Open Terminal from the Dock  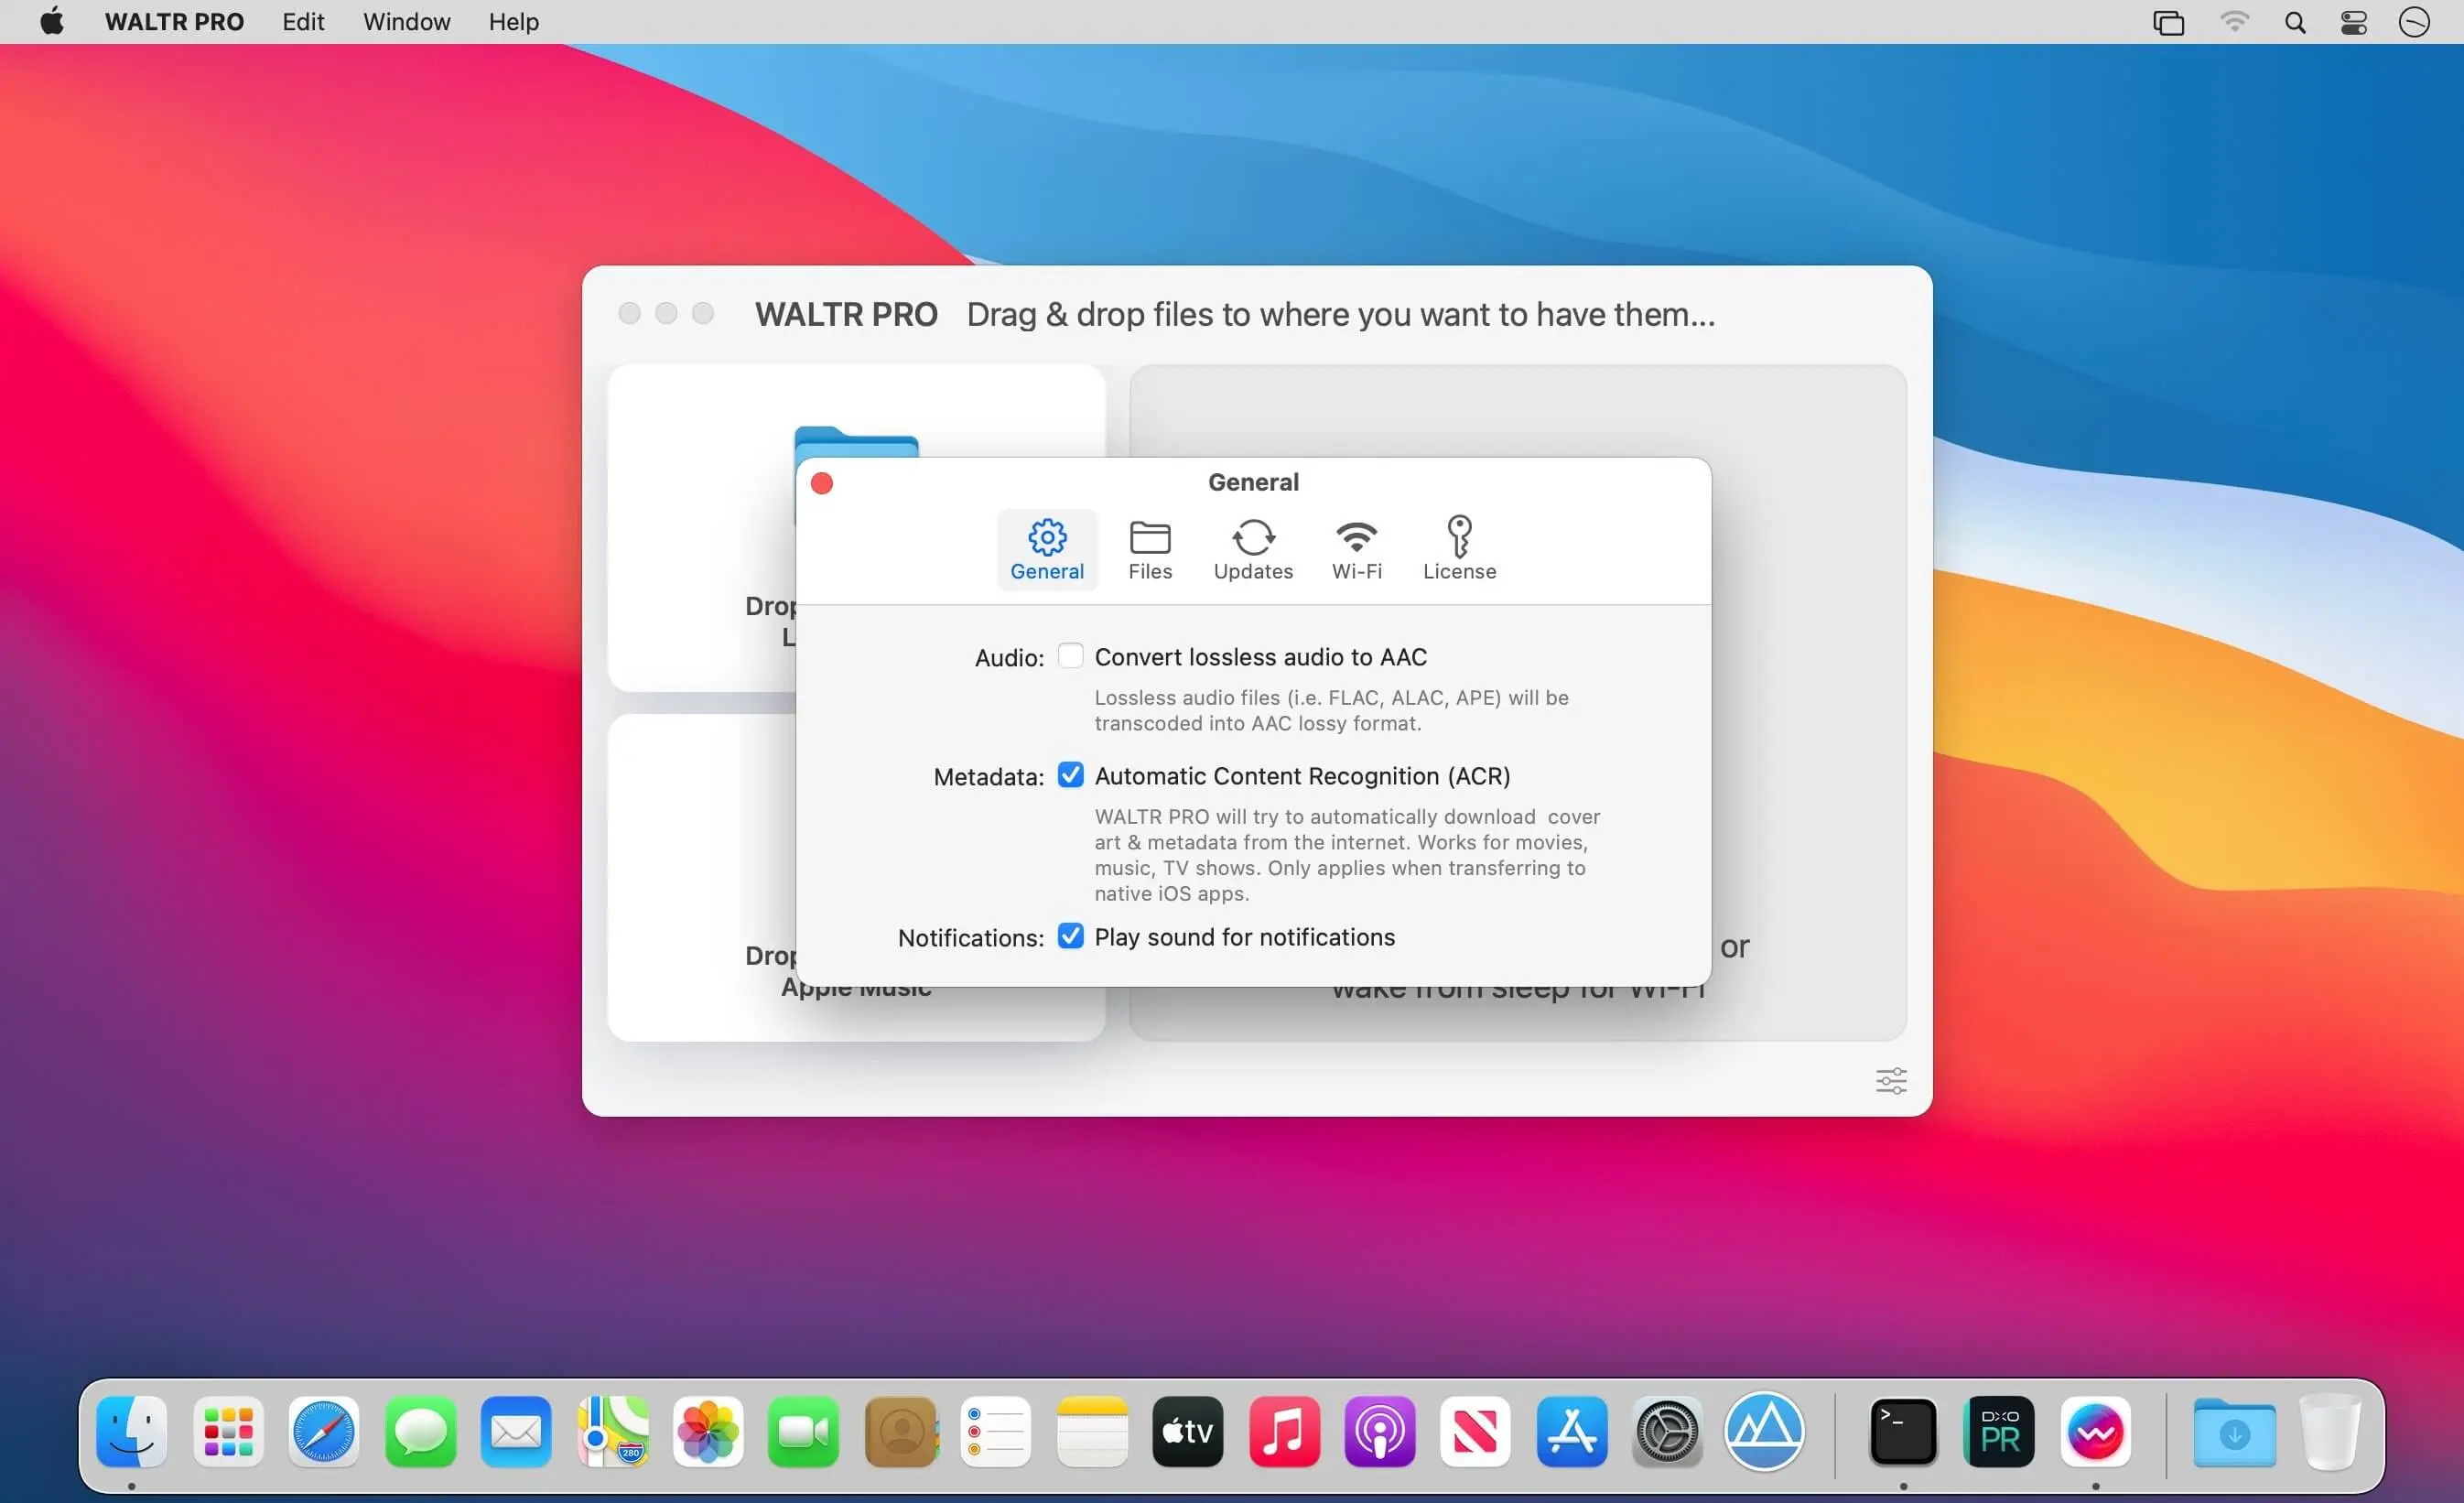[1902, 1431]
